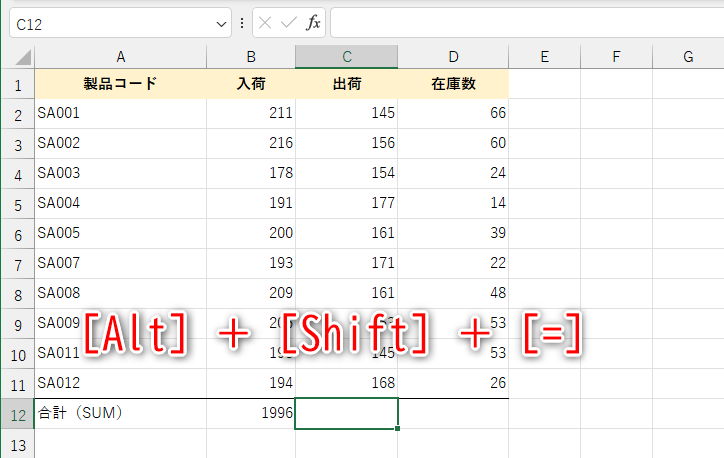Select column G header
The image size is (724, 458).
[688, 57]
